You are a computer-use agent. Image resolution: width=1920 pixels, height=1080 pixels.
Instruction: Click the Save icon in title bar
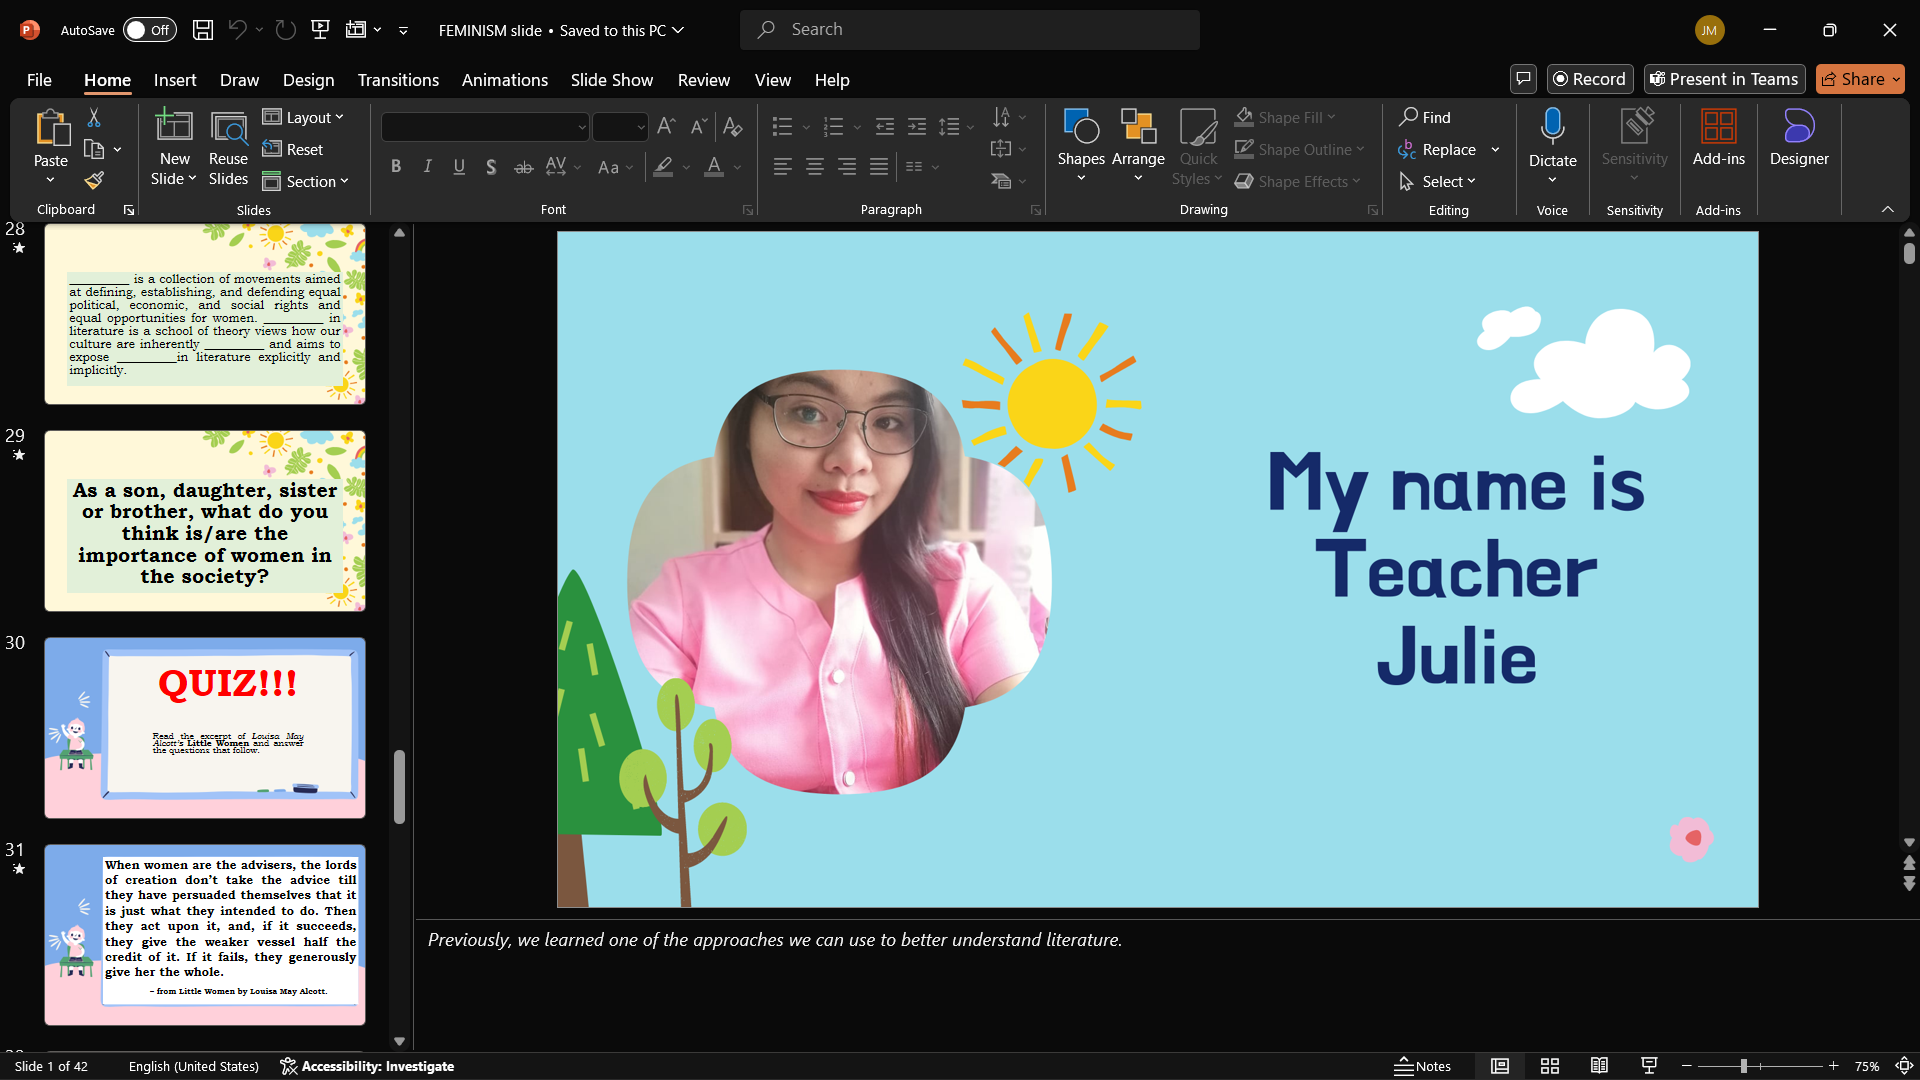203,30
